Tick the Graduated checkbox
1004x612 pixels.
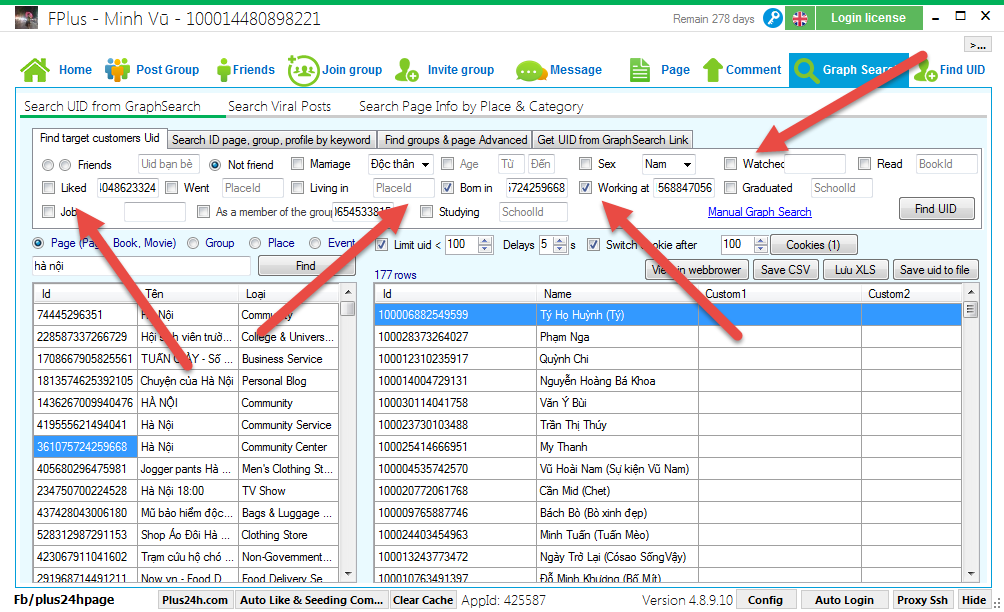[730, 188]
